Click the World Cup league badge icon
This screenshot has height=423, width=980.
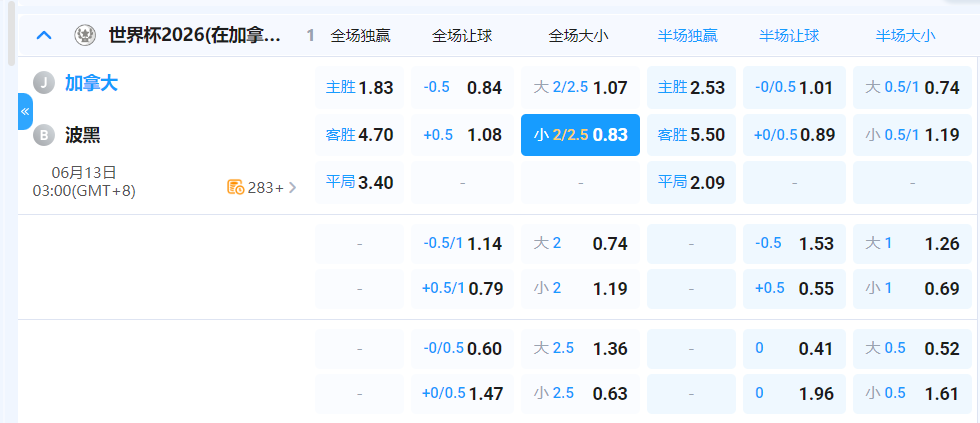(x=84, y=35)
